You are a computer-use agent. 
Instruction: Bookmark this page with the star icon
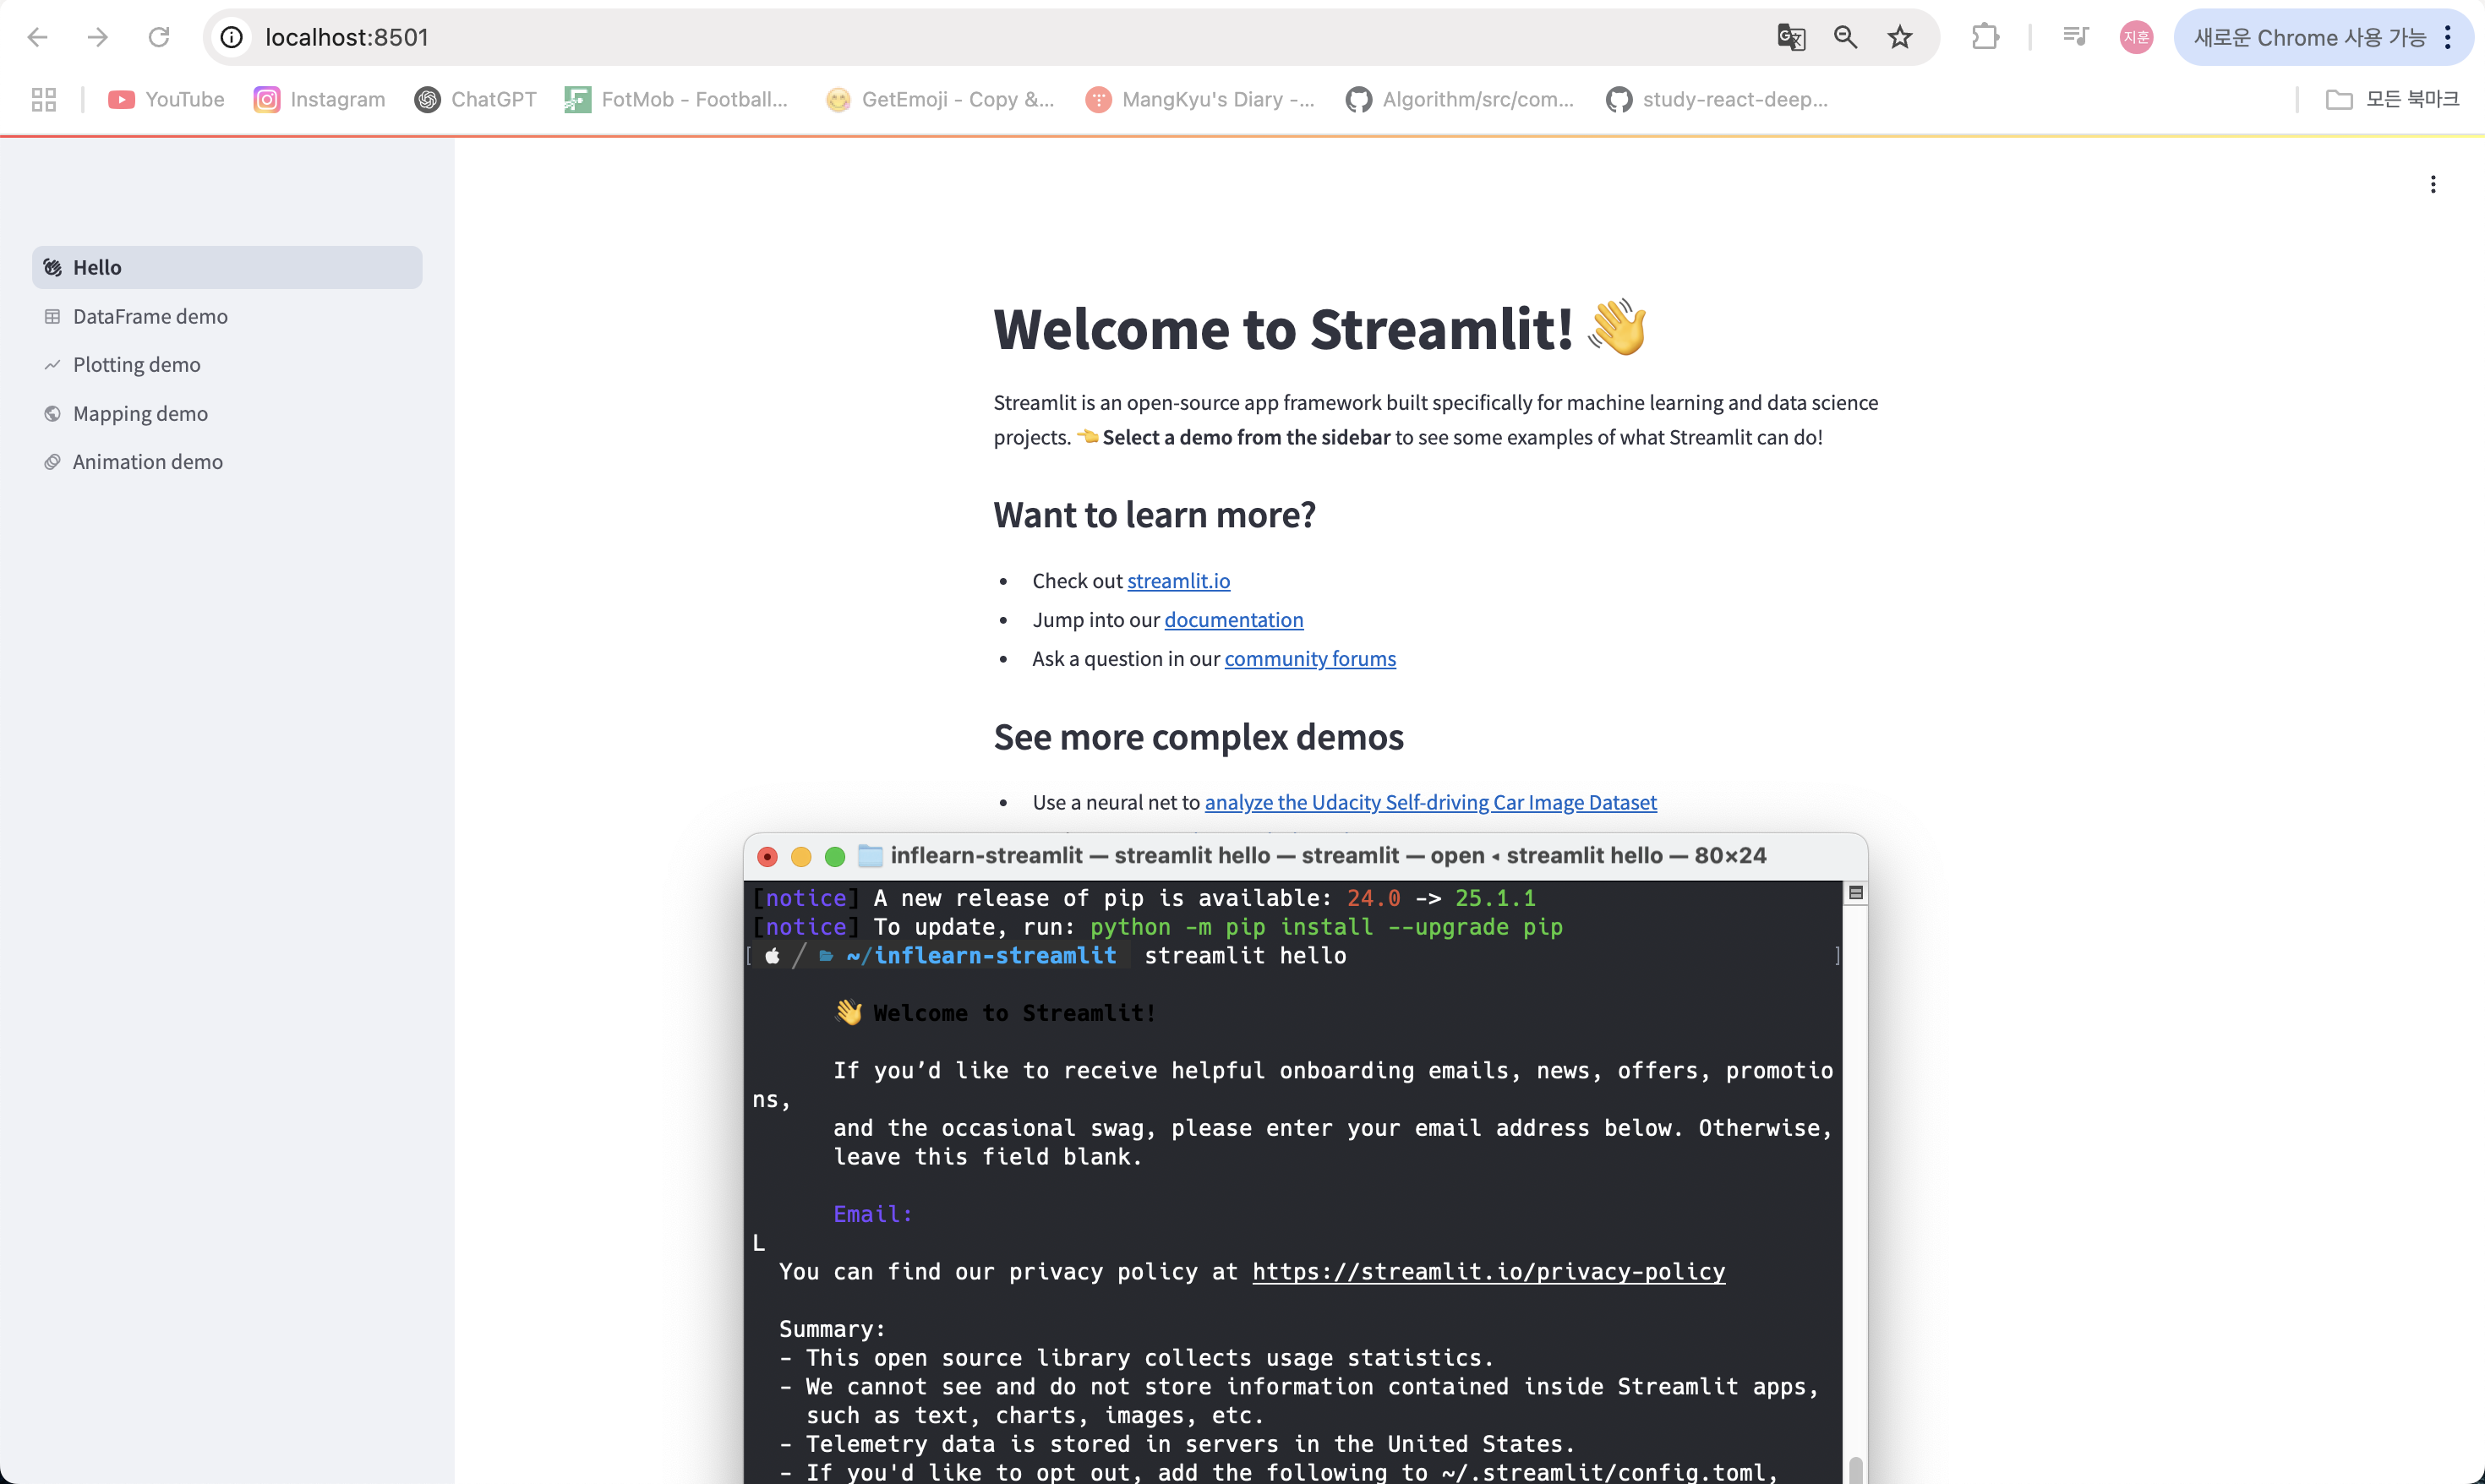[1899, 37]
